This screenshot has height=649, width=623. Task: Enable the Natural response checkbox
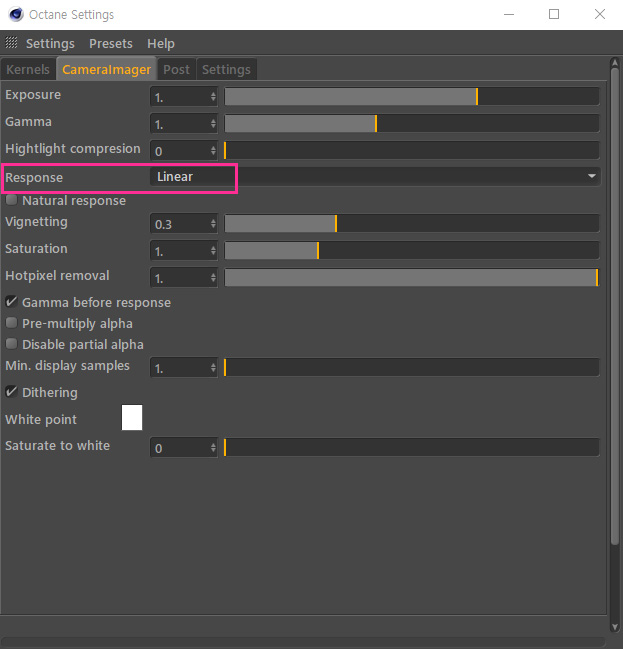[x=11, y=200]
